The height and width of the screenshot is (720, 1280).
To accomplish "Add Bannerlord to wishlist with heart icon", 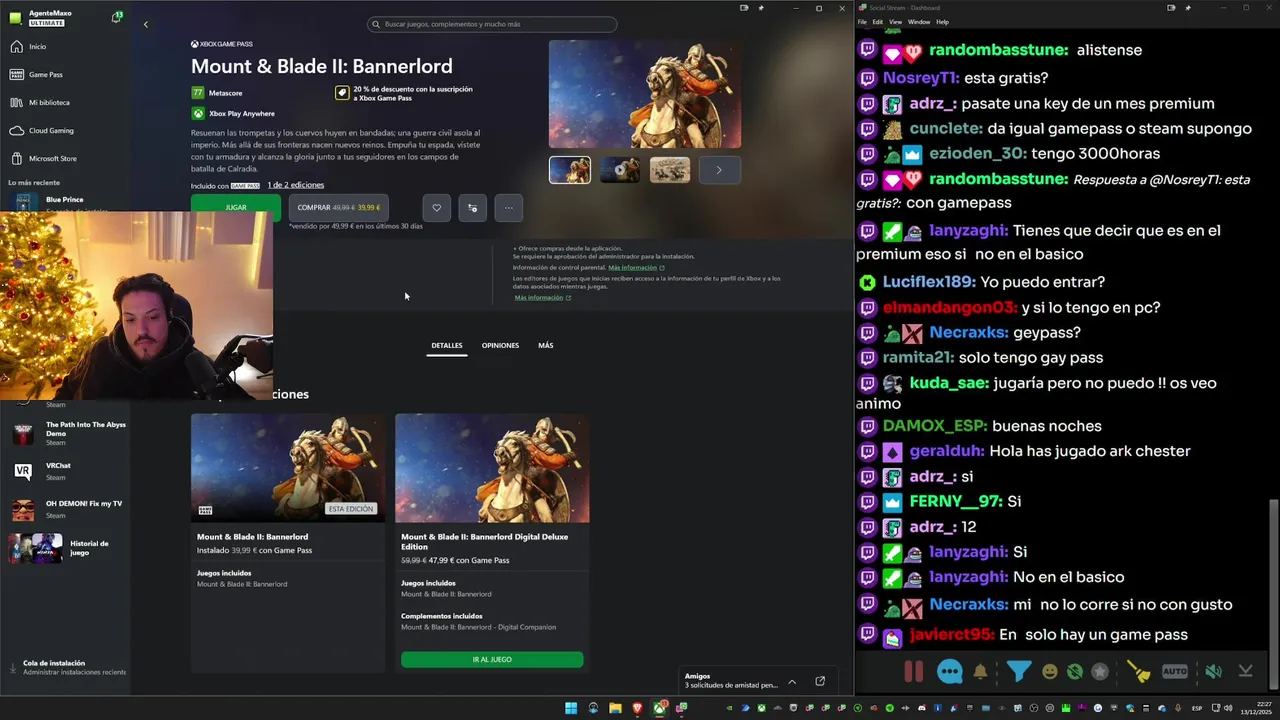I will coord(436,207).
